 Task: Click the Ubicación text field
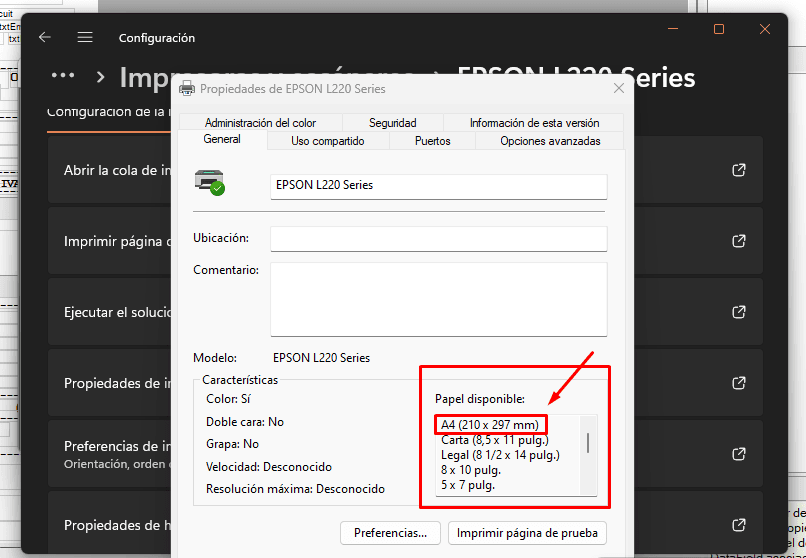coord(438,239)
